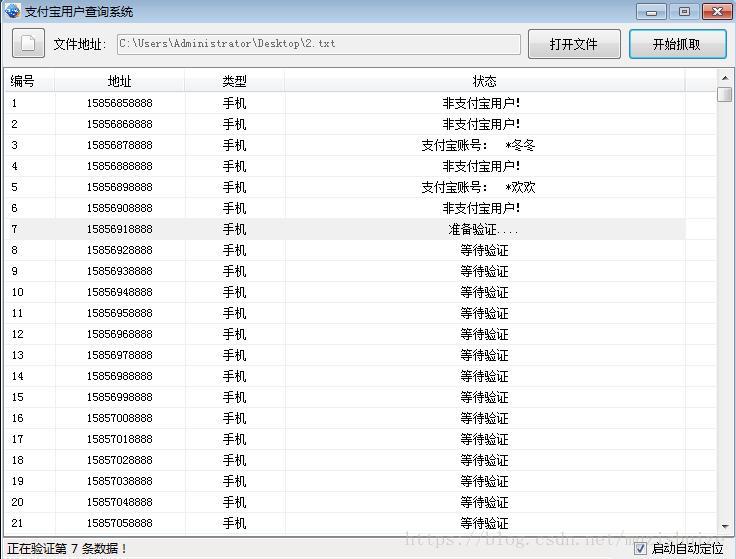Image resolution: width=736 pixels, height=559 pixels.
Task: Click 非支付宝用户! status in row 1
Action: coord(481,103)
